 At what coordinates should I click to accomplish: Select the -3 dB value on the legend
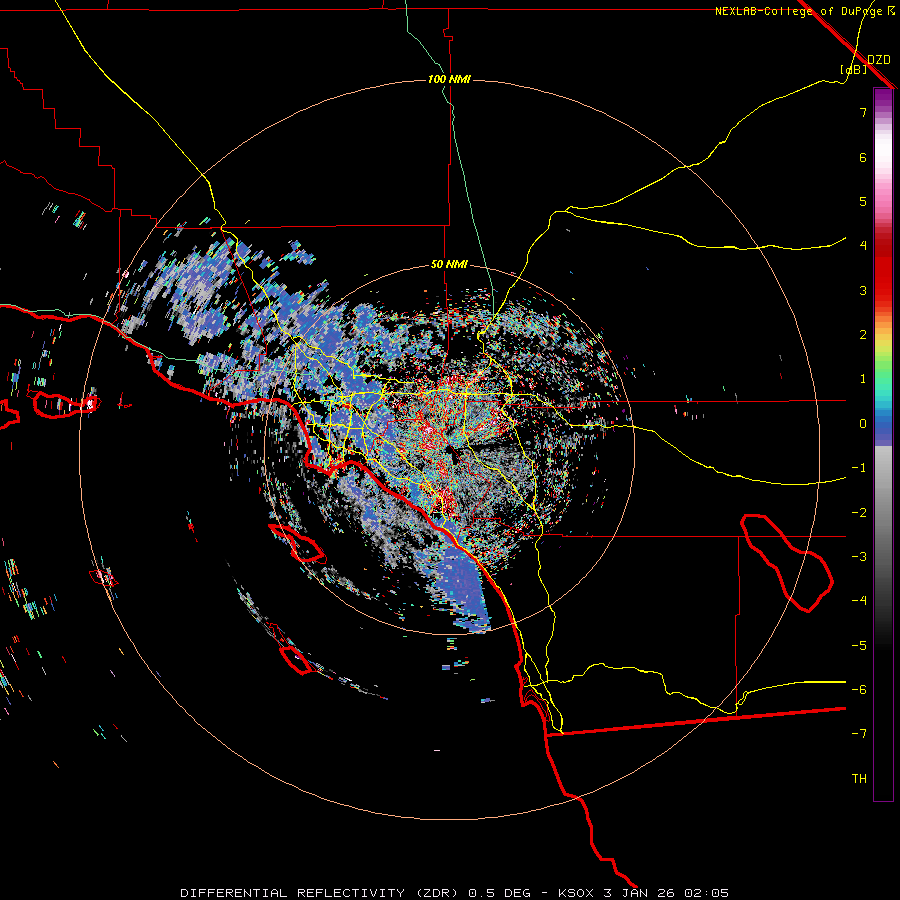coord(859,557)
